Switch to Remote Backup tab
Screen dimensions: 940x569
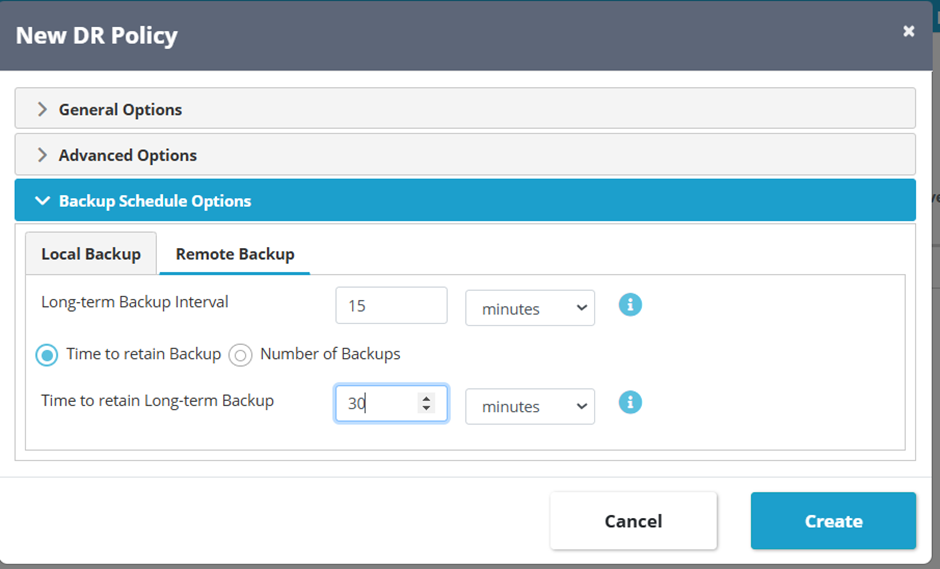point(235,254)
